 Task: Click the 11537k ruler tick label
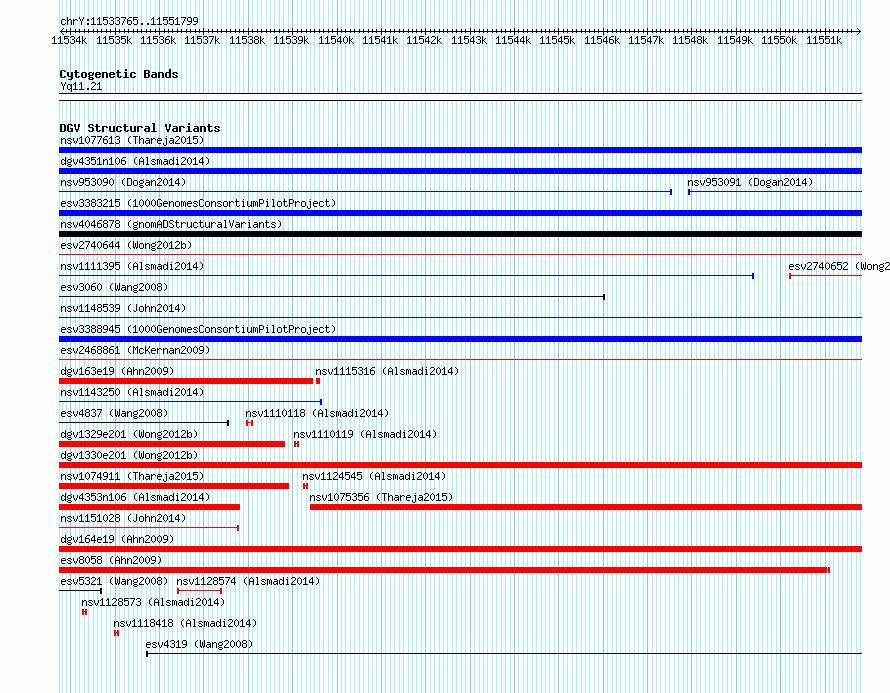[x=202, y=40]
